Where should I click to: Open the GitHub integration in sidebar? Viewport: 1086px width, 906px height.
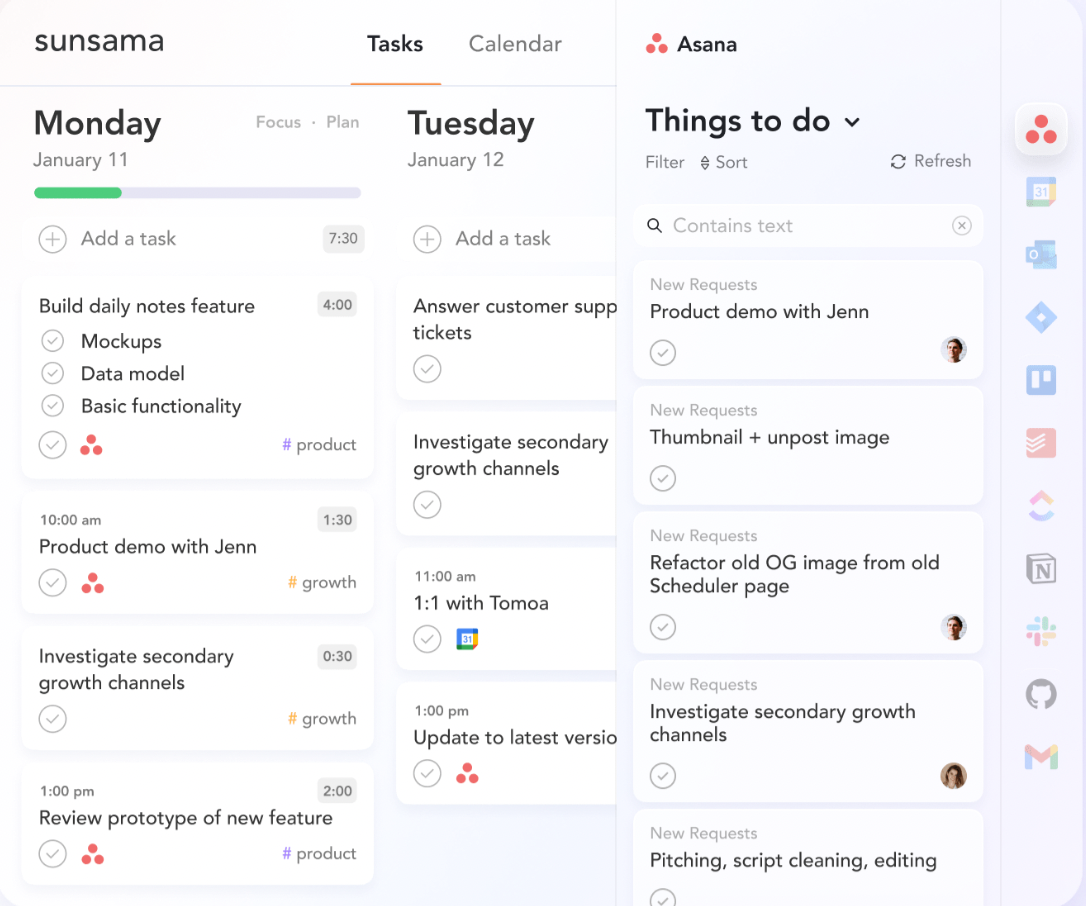click(x=1041, y=694)
